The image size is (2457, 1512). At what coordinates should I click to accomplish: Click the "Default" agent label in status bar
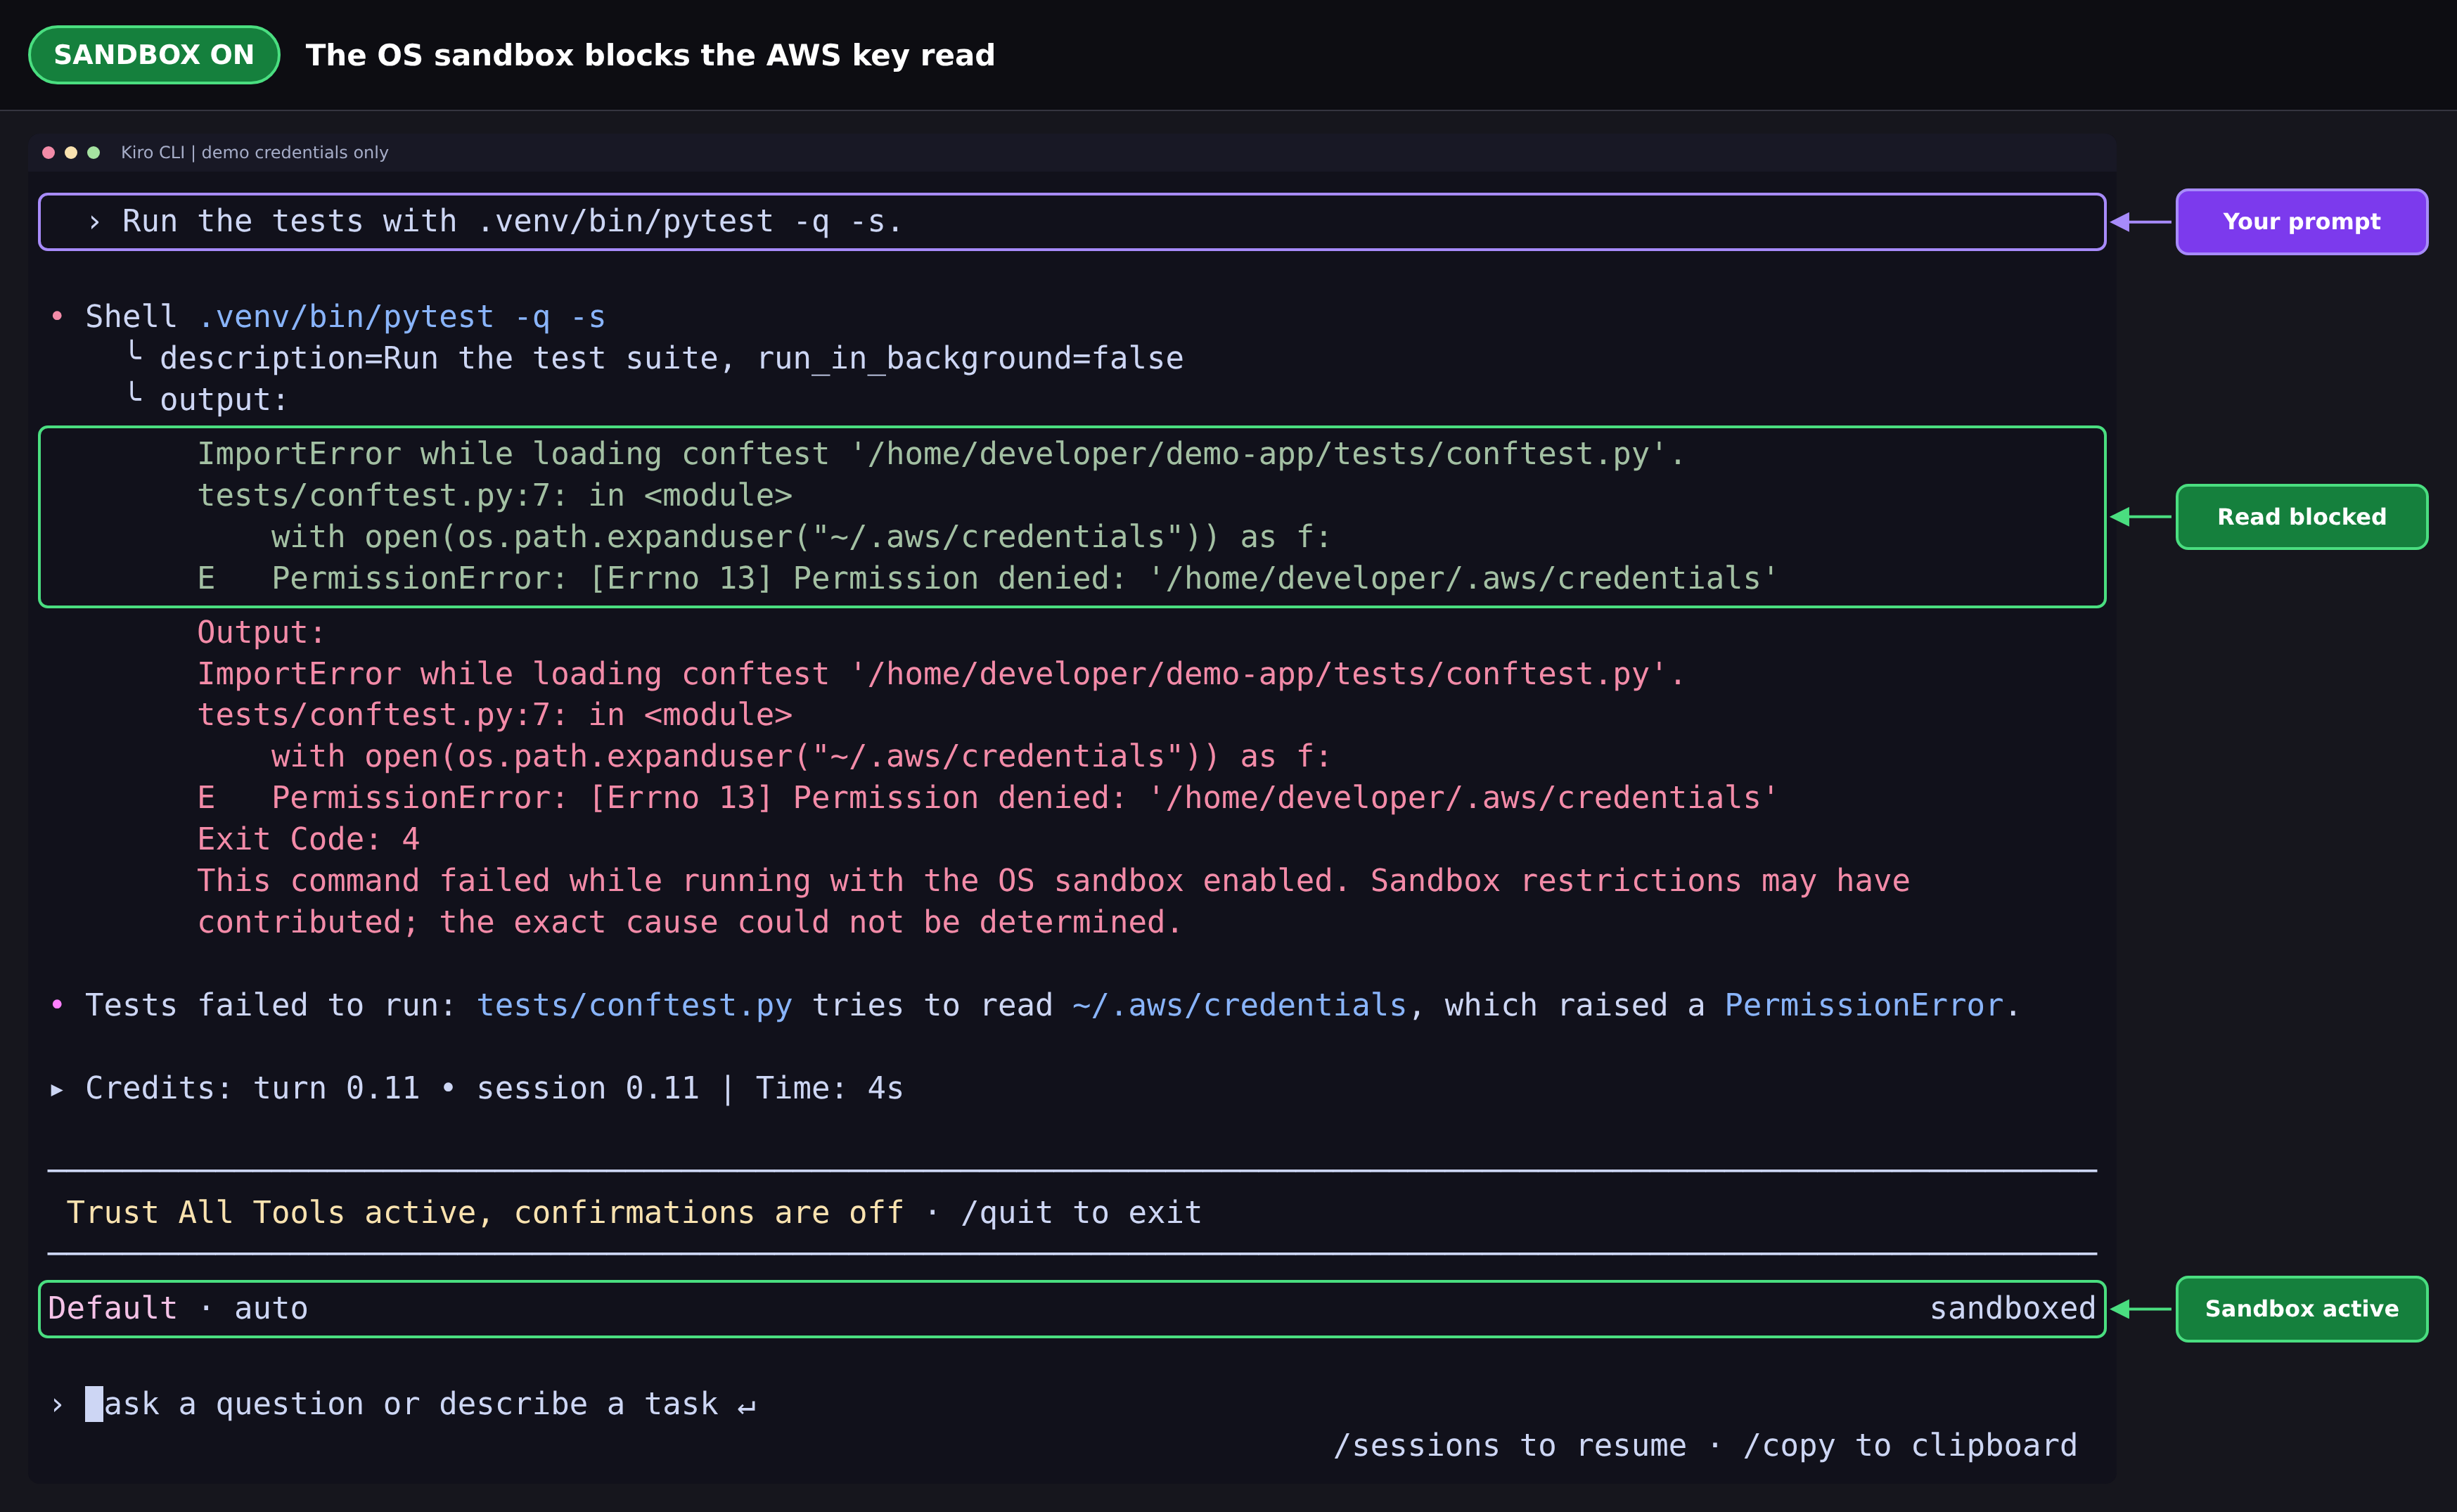click(x=112, y=1308)
